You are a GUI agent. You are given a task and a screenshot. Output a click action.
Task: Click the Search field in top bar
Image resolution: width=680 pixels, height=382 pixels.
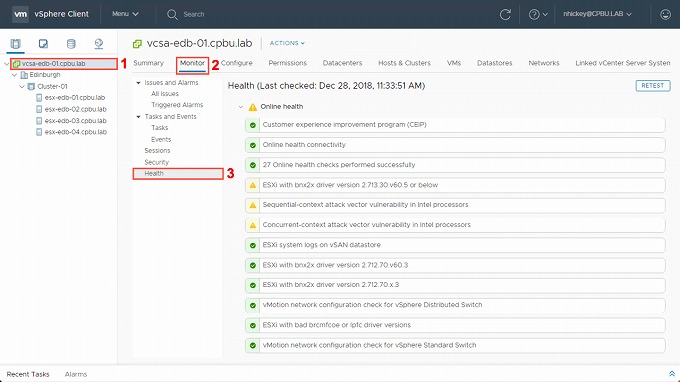click(193, 14)
